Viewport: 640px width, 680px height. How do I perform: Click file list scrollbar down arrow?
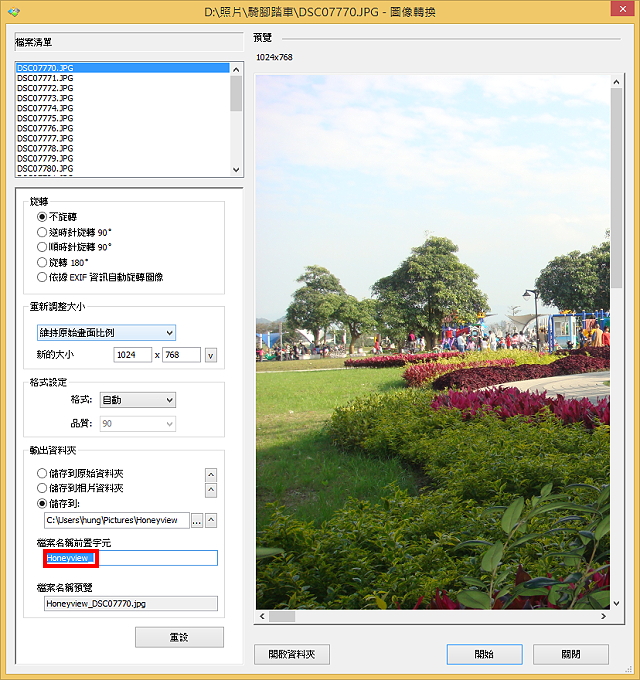[x=236, y=170]
